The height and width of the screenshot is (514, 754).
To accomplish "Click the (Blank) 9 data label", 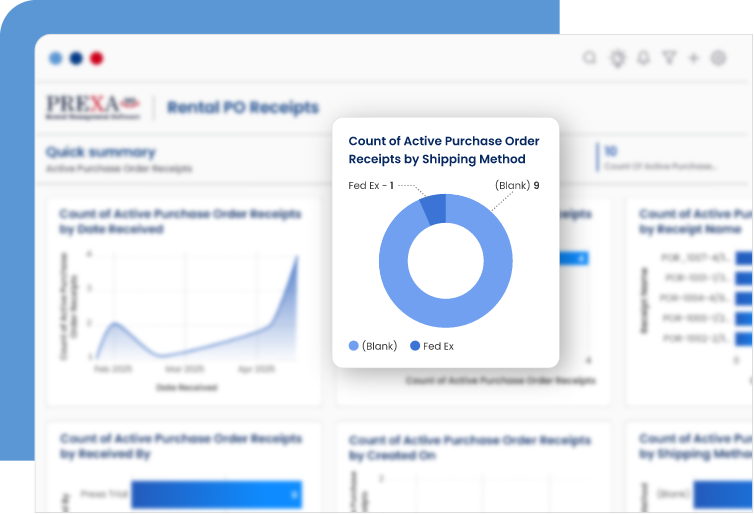I will (517, 185).
